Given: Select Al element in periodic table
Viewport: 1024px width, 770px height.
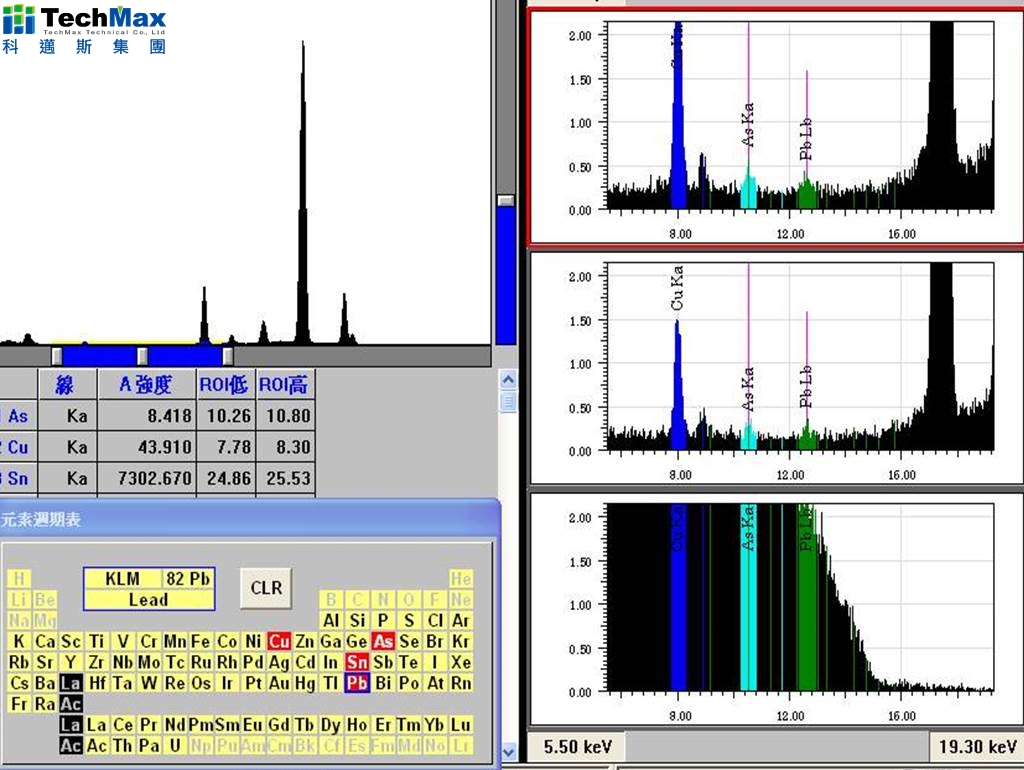Looking at the screenshot, I should click(x=331, y=620).
